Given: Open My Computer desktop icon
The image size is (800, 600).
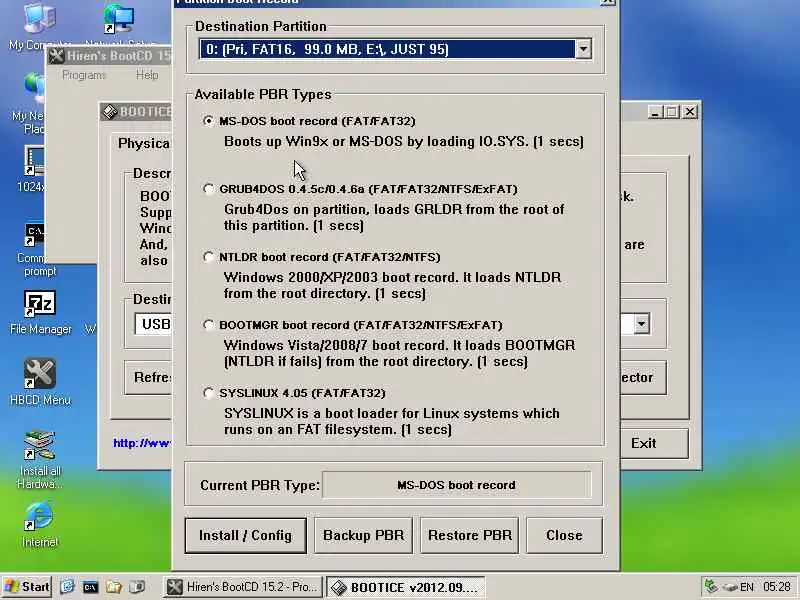Looking at the screenshot, I should (x=39, y=26).
